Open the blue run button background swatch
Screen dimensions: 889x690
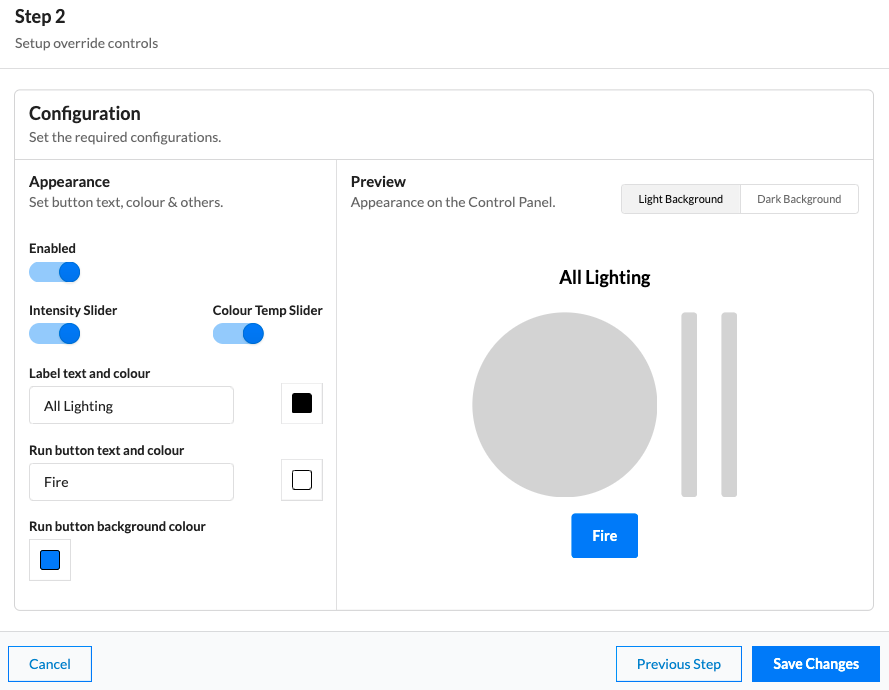(x=50, y=560)
